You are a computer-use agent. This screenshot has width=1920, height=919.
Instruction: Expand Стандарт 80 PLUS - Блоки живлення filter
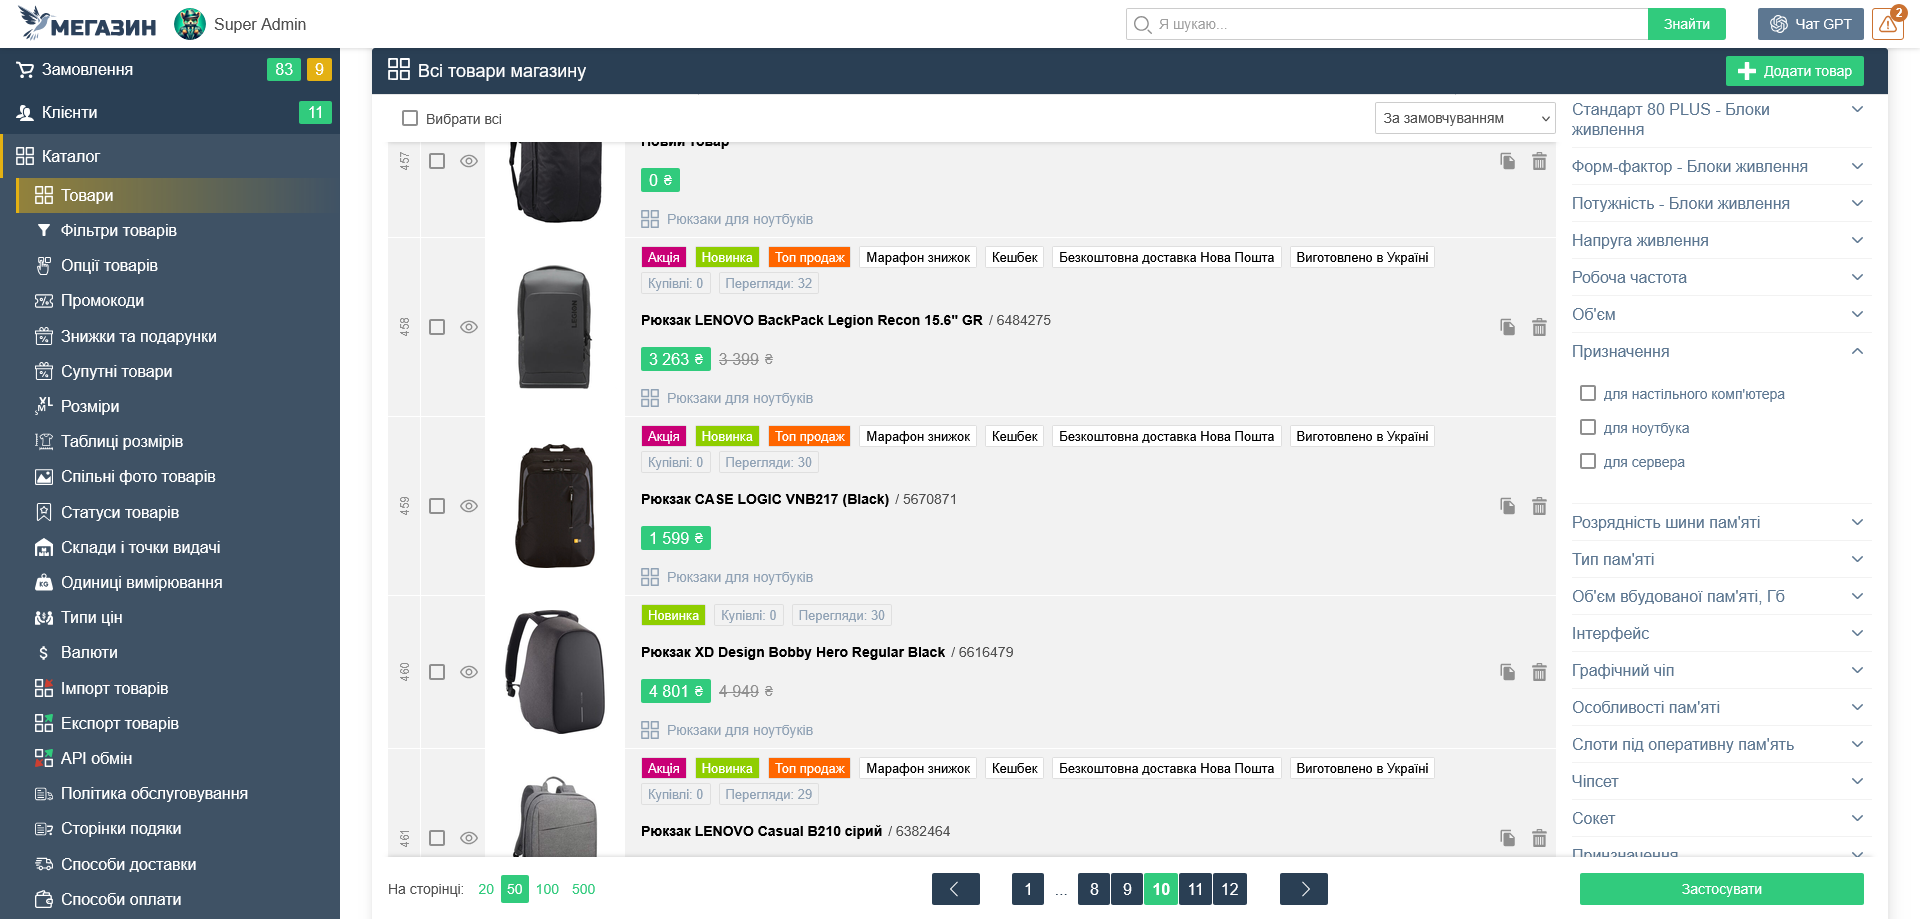pyautogui.click(x=1720, y=120)
